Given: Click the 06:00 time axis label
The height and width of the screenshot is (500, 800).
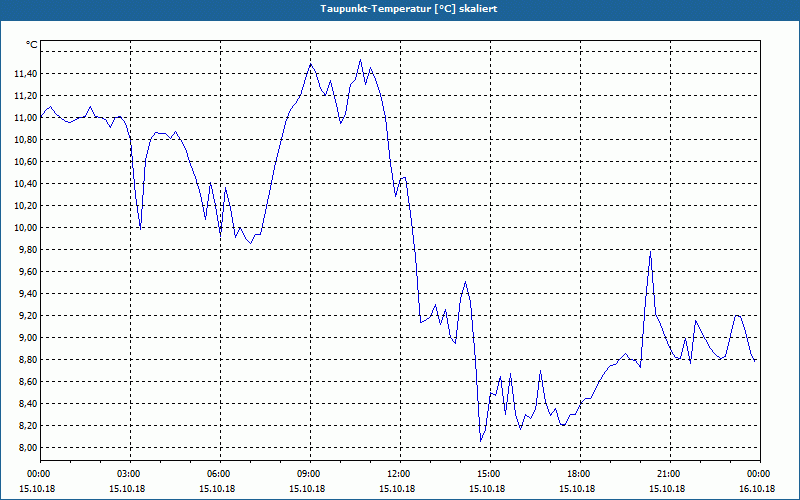Looking at the screenshot, I should (220, 474).
